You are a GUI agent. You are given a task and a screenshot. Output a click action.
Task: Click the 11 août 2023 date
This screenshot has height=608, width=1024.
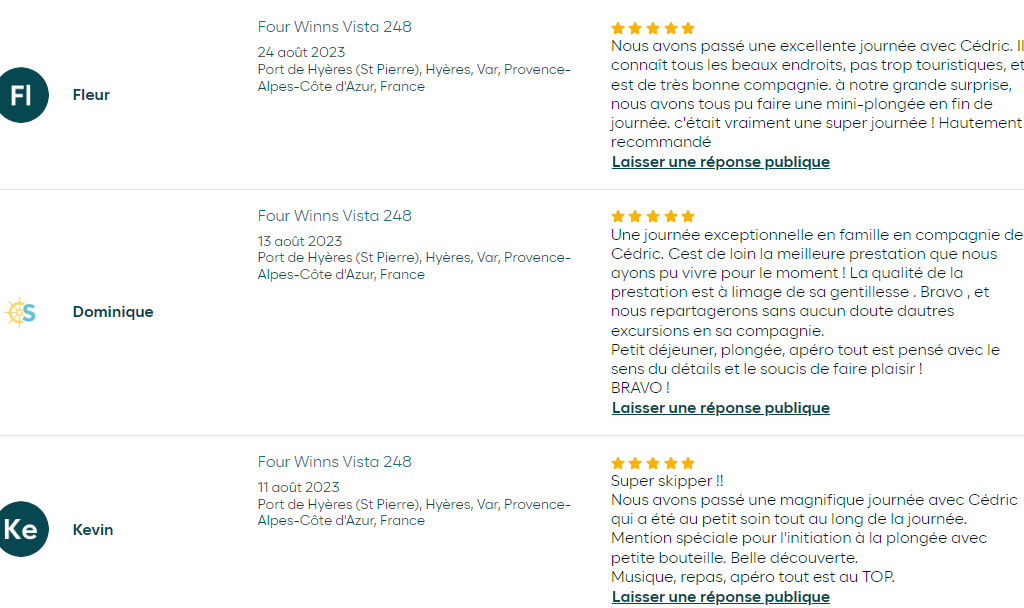(298, 487)
